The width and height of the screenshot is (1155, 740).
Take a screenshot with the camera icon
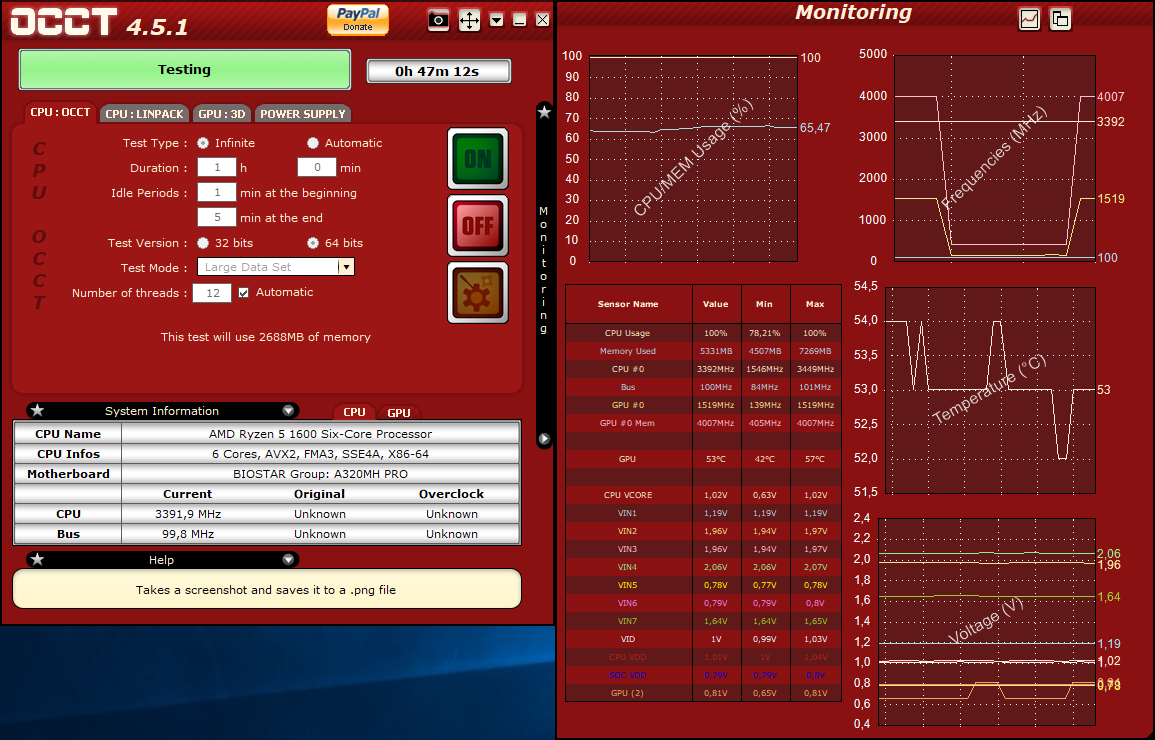[438, 20]
